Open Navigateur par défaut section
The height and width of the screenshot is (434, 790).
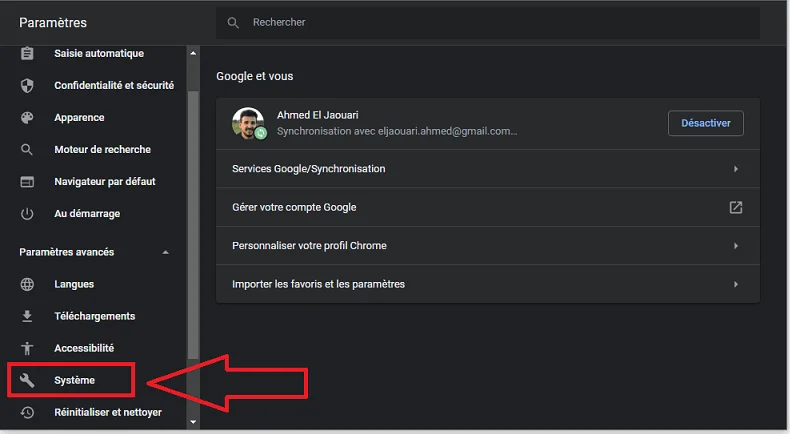pos(105,181)
